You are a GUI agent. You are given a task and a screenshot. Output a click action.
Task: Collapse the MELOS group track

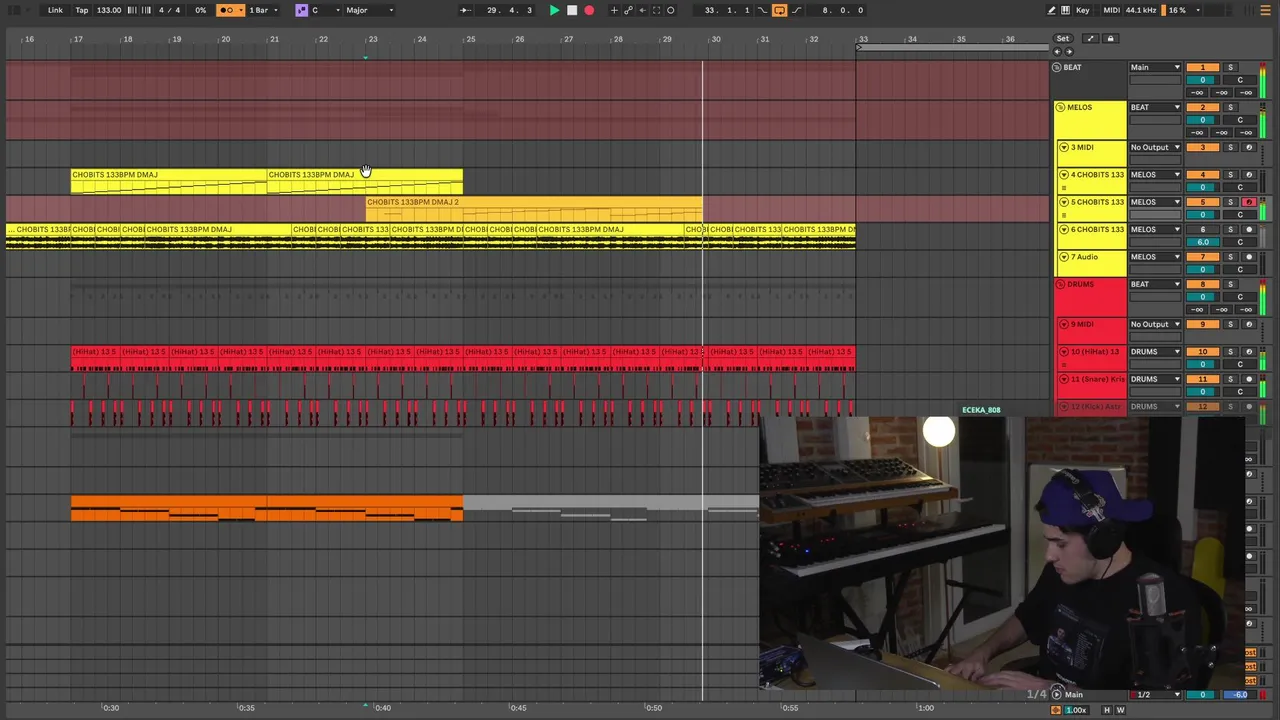tap(1060, 107)
